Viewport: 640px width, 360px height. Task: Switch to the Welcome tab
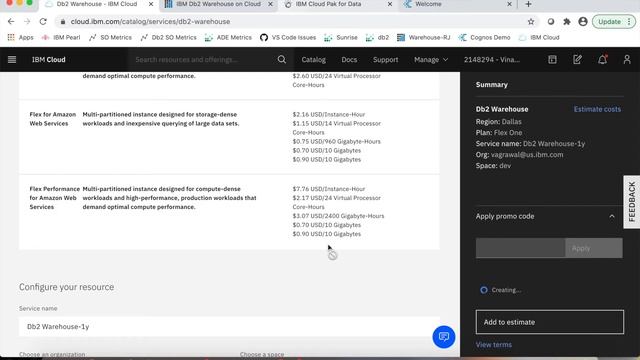(428, 4)
